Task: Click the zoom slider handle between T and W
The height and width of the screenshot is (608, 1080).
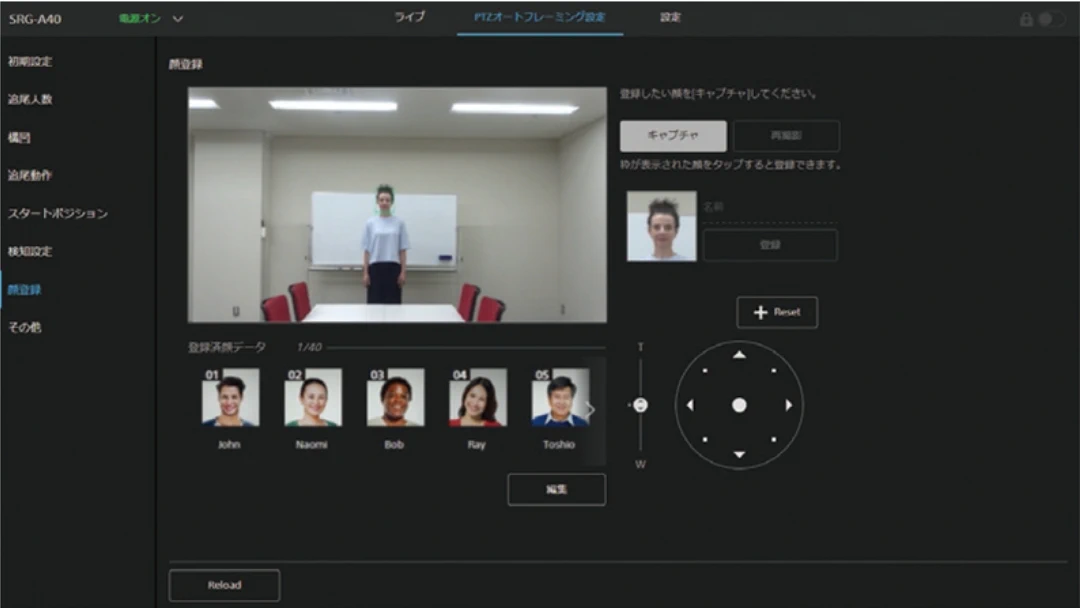Action: tap(640, 405)
